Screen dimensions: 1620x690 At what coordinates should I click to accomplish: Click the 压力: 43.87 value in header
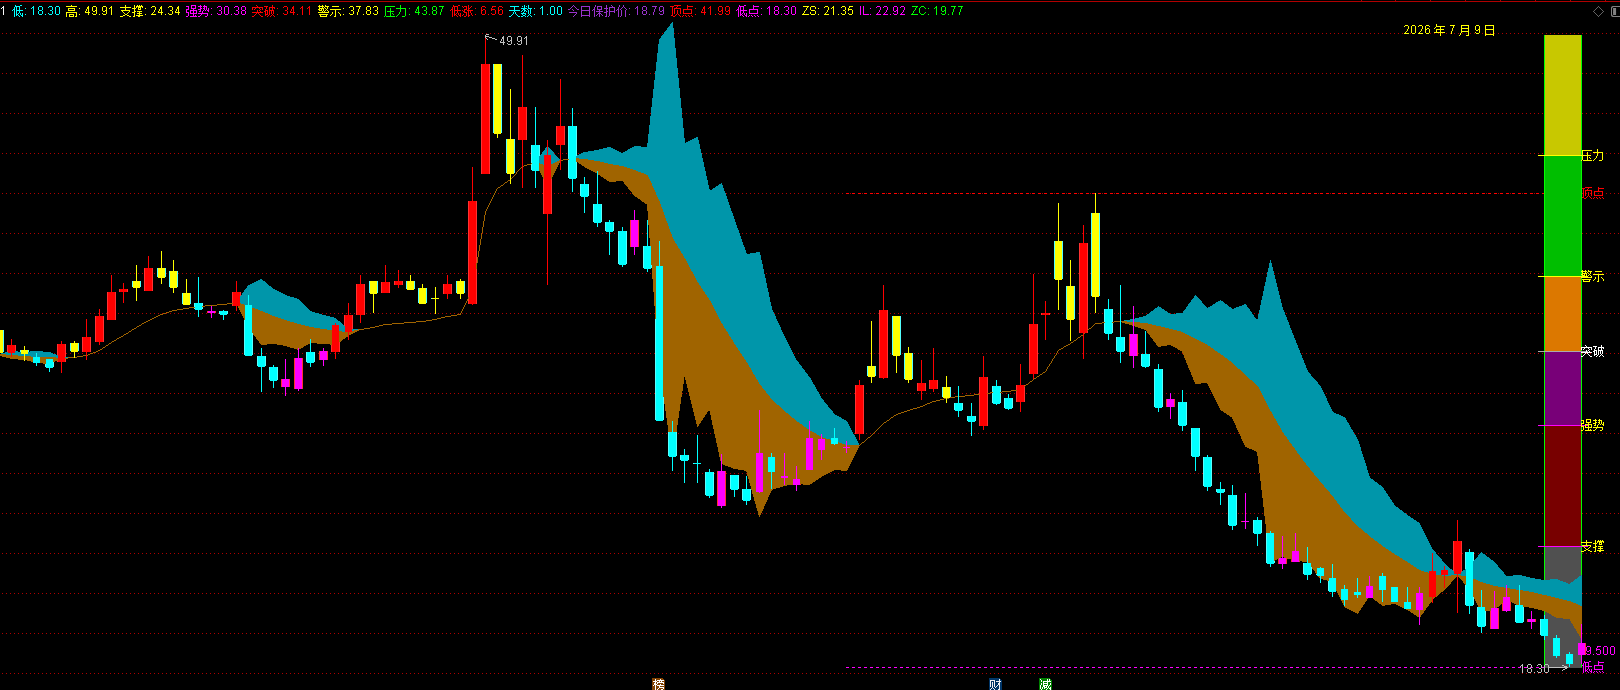pyautogui.click(x=414, y=11)
